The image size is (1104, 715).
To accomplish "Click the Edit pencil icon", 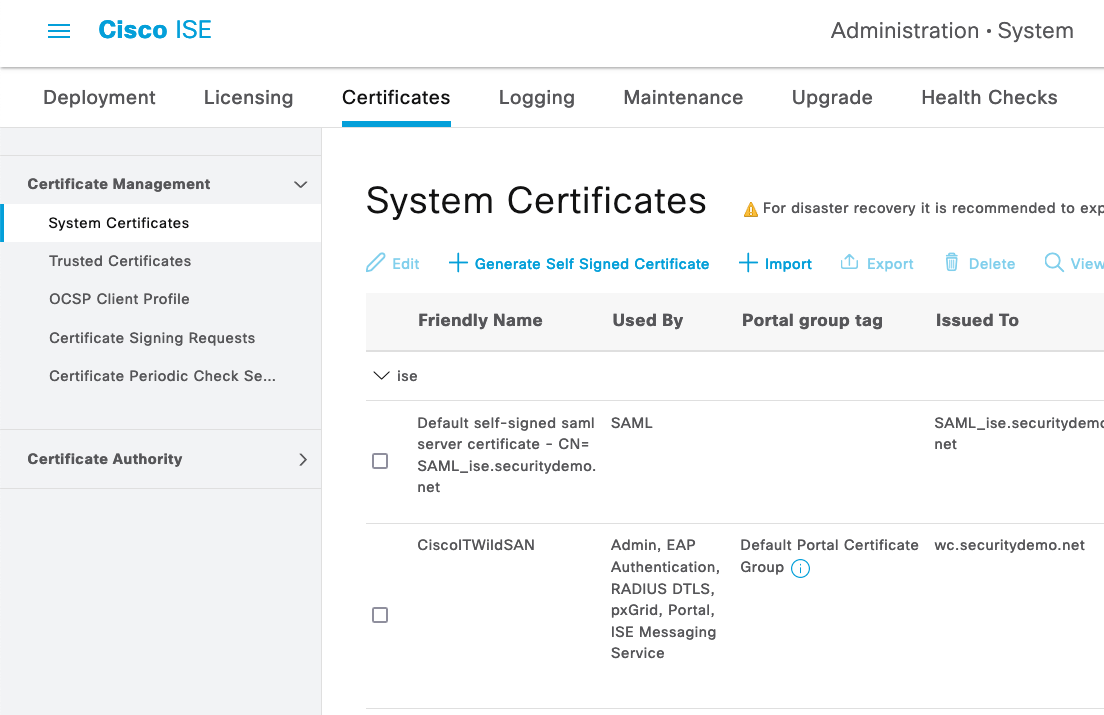I will pyautogui.click(x=374, y=263).
